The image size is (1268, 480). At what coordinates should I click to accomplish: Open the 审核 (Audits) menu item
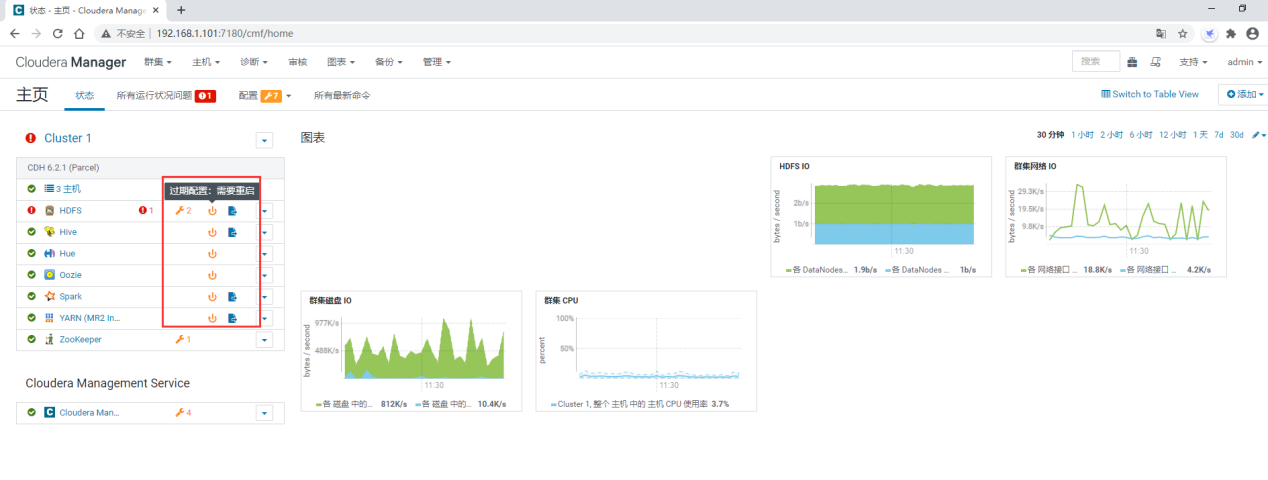pos(298,62)
